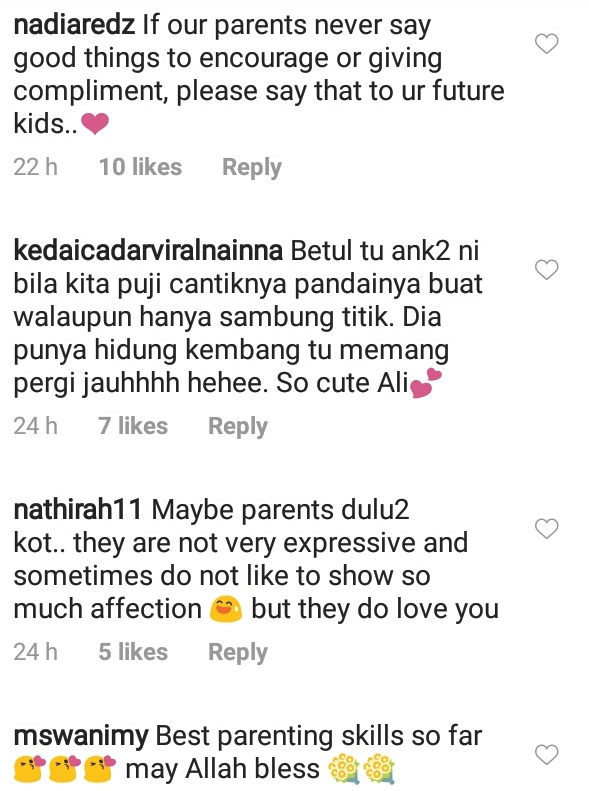Tap the 22 h timestamp

coord(36,167)
